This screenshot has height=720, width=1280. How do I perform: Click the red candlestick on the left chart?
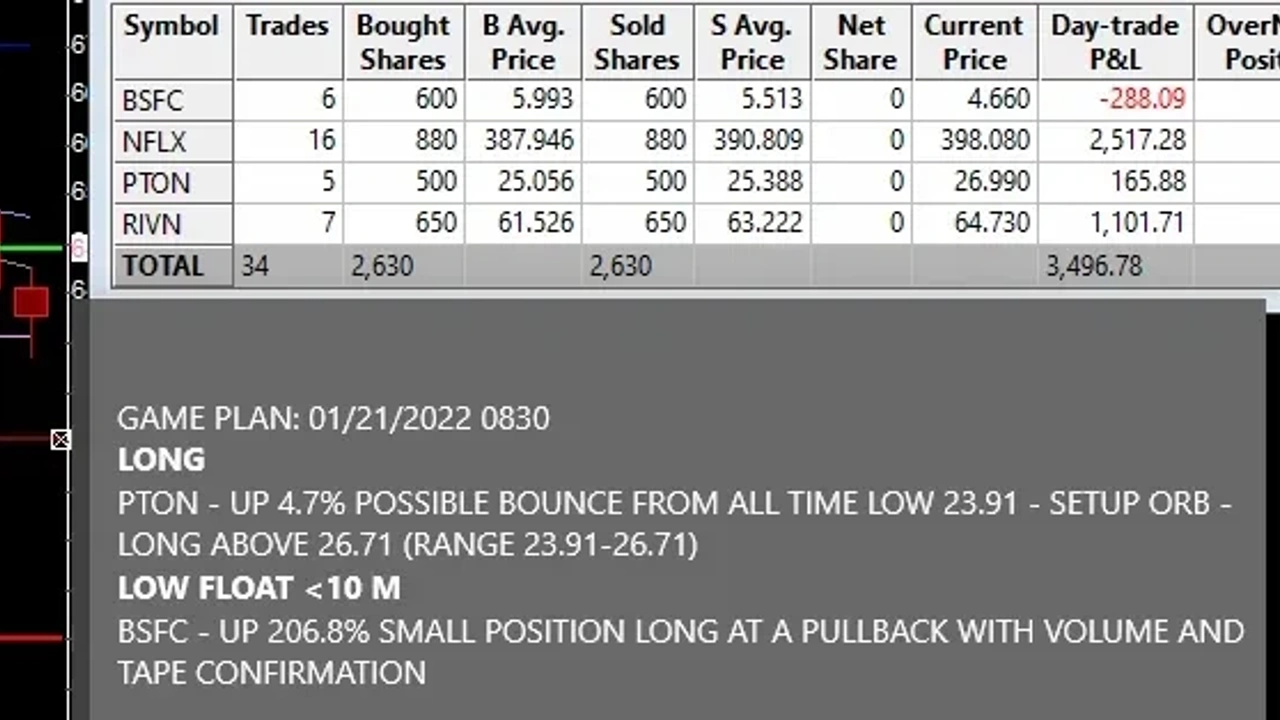pyautogui.click(x=30, y=303)
